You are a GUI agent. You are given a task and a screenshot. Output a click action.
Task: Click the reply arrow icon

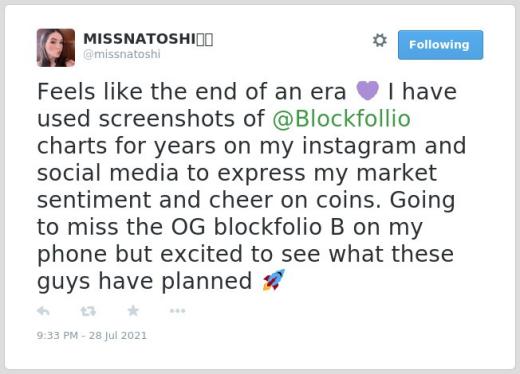click(43, 311)
